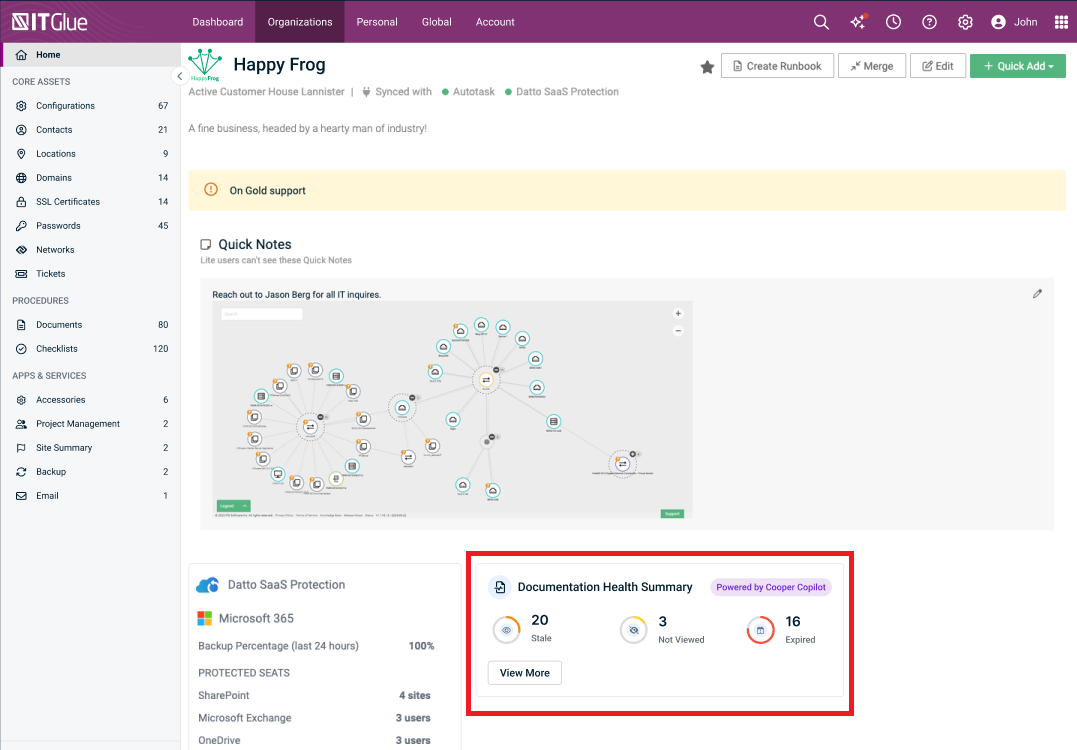Open the settings gear in top bar
This screenshot has height=750, width=1077.
(x=965, y=22)
